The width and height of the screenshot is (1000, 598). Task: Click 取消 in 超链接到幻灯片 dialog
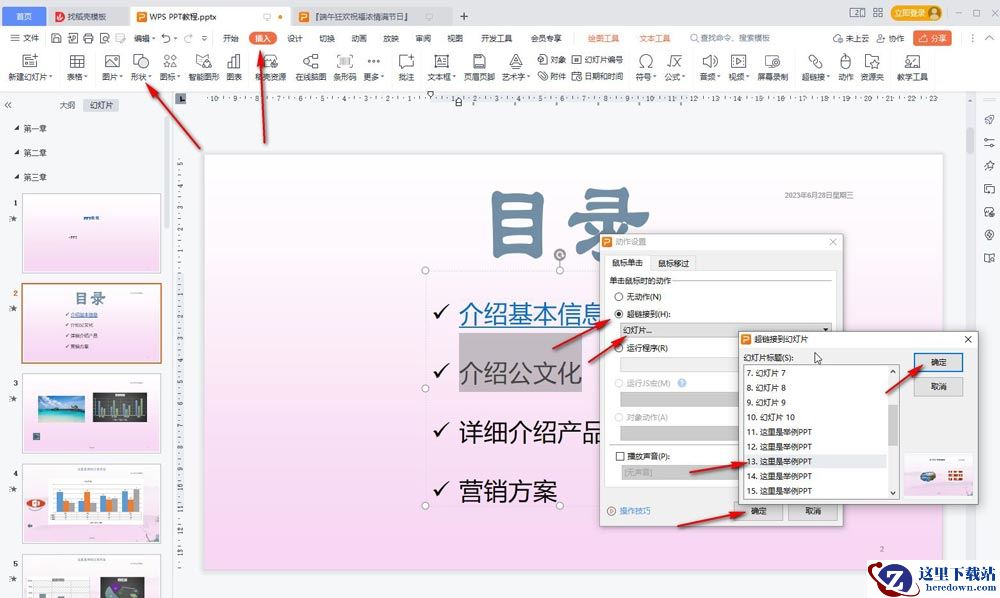(938, 386)
